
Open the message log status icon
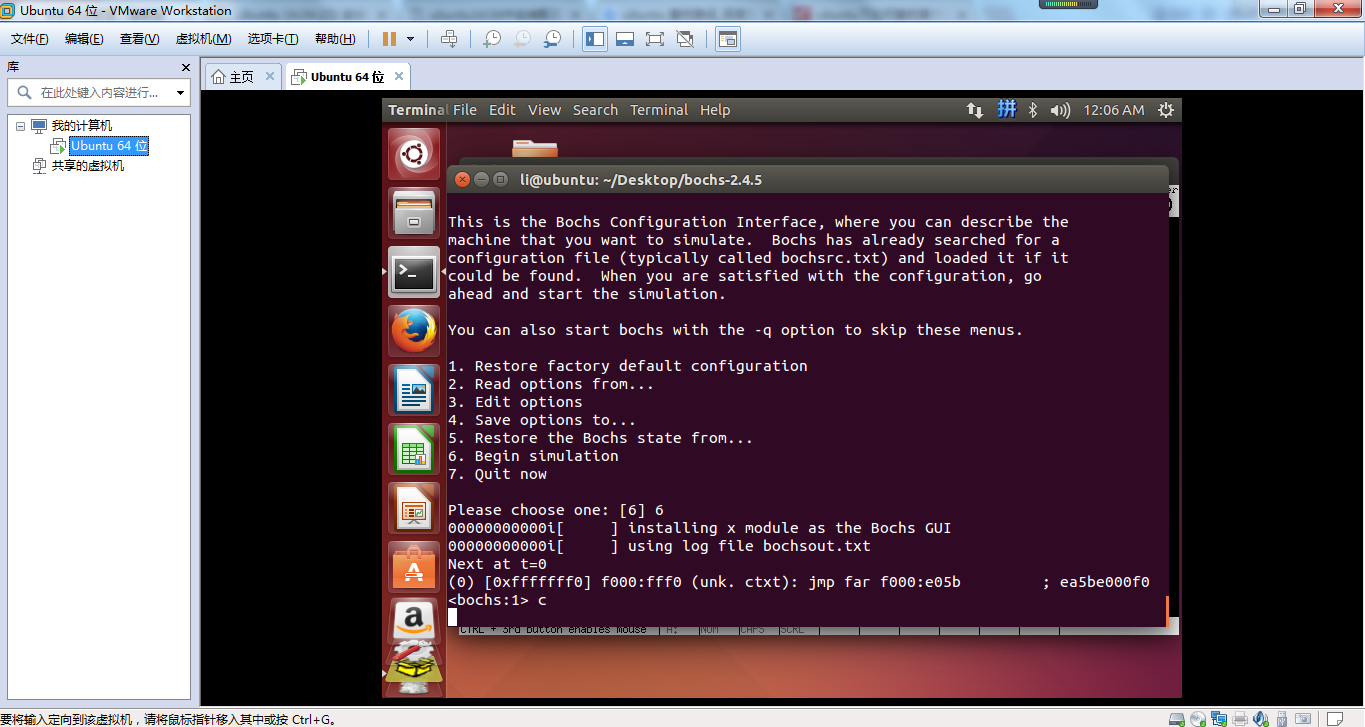click(1335, 719)
